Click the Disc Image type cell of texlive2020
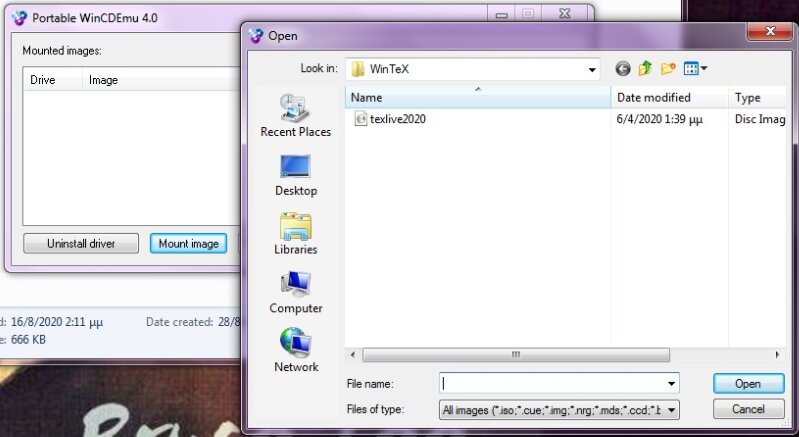 pyautogui.click(x=760, y=119)
